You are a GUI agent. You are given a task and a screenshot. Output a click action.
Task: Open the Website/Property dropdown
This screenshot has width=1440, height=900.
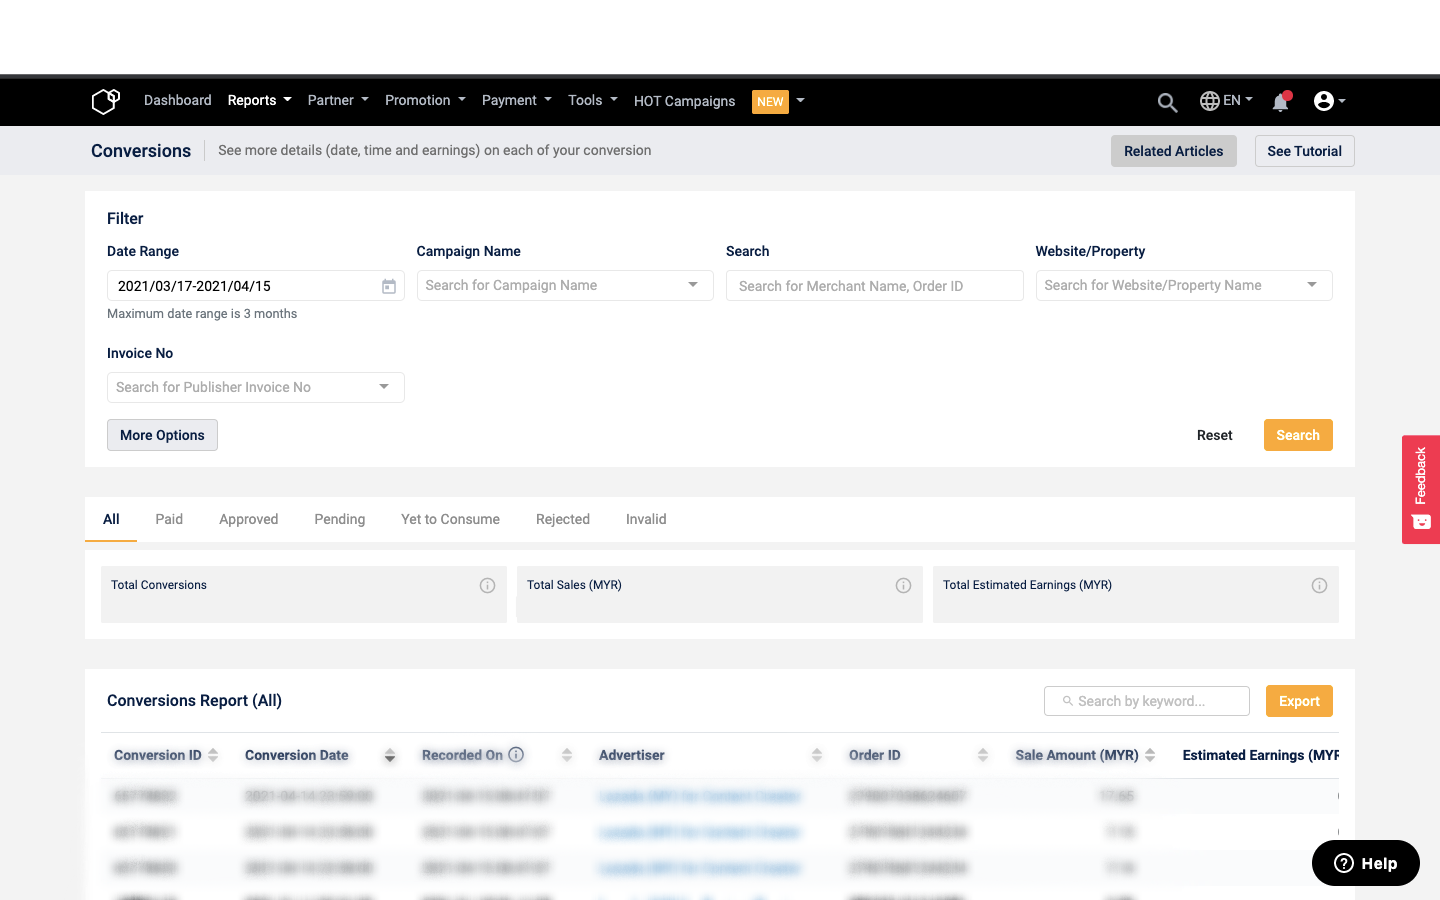point(1311,285)
